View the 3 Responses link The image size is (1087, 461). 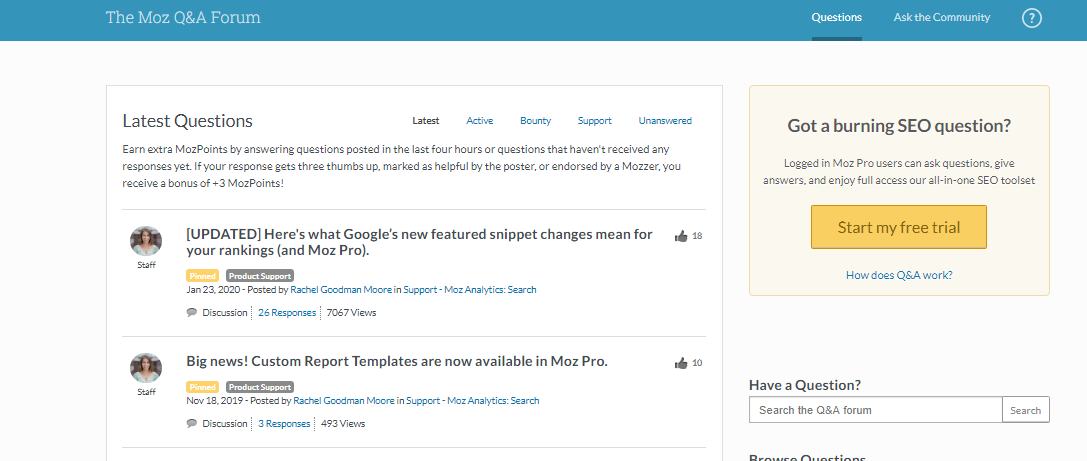click(284, 424)
